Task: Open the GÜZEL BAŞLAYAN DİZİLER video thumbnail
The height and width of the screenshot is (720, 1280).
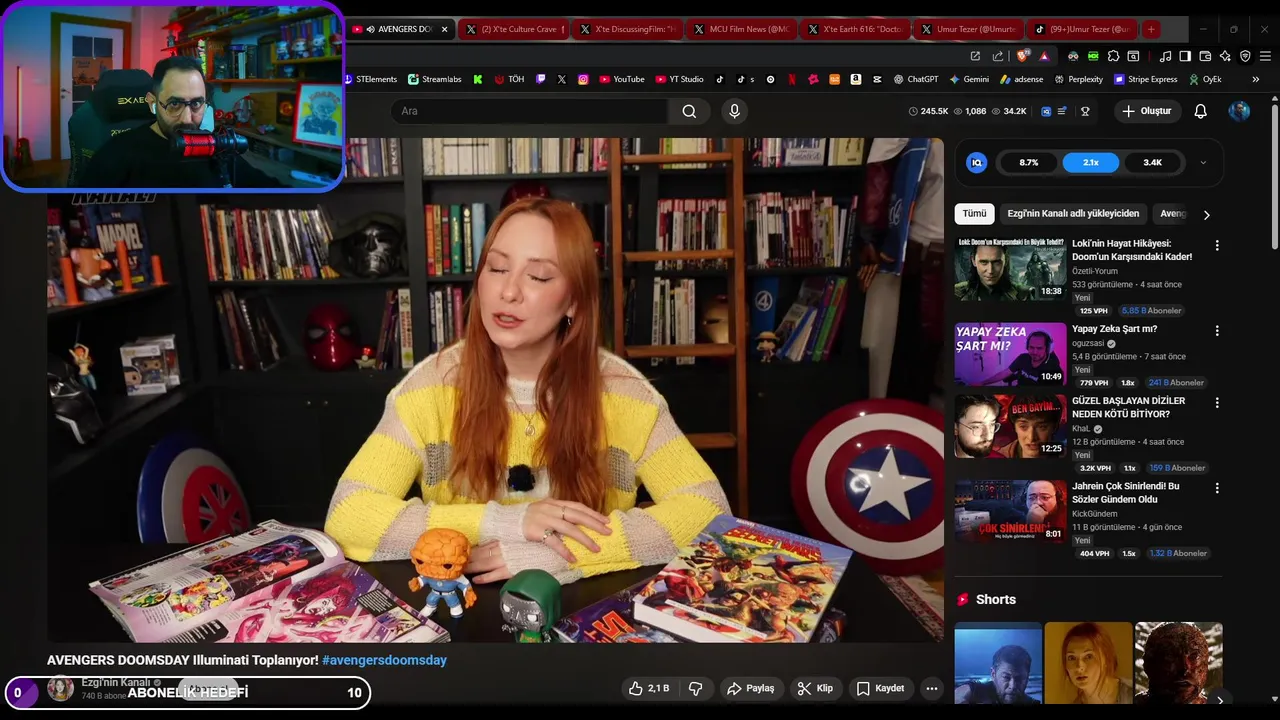Action: click(x=1010, y=426)
